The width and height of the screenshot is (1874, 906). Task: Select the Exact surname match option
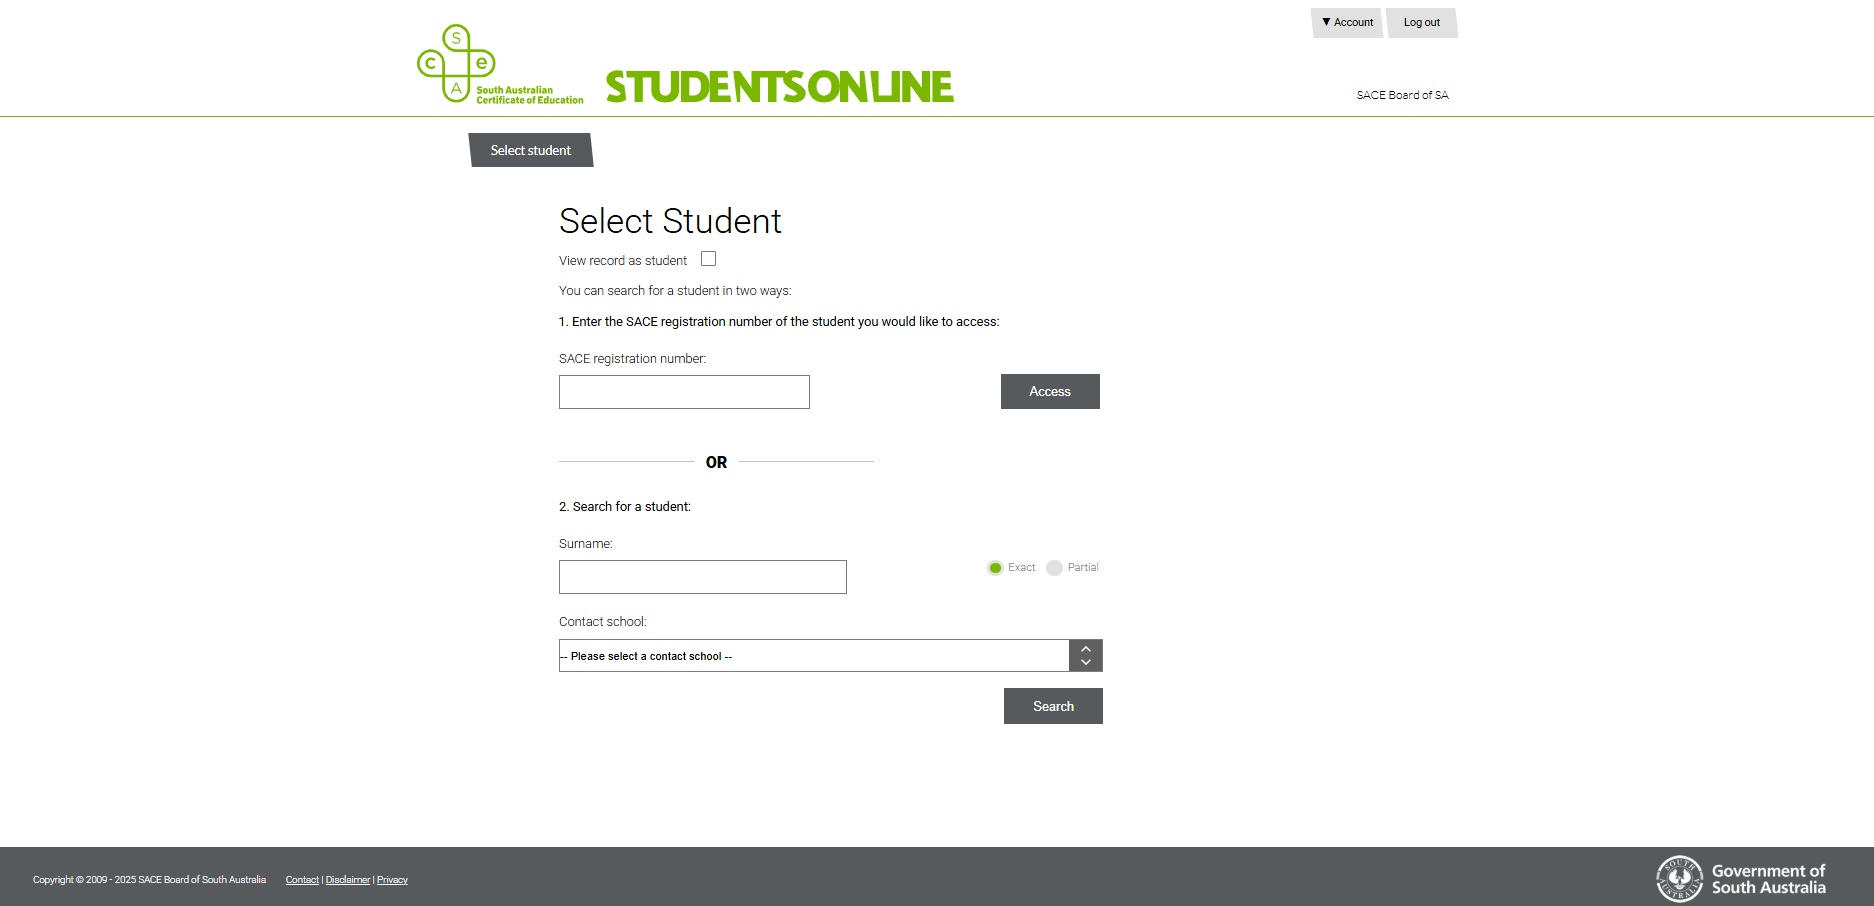pos(995,568)
